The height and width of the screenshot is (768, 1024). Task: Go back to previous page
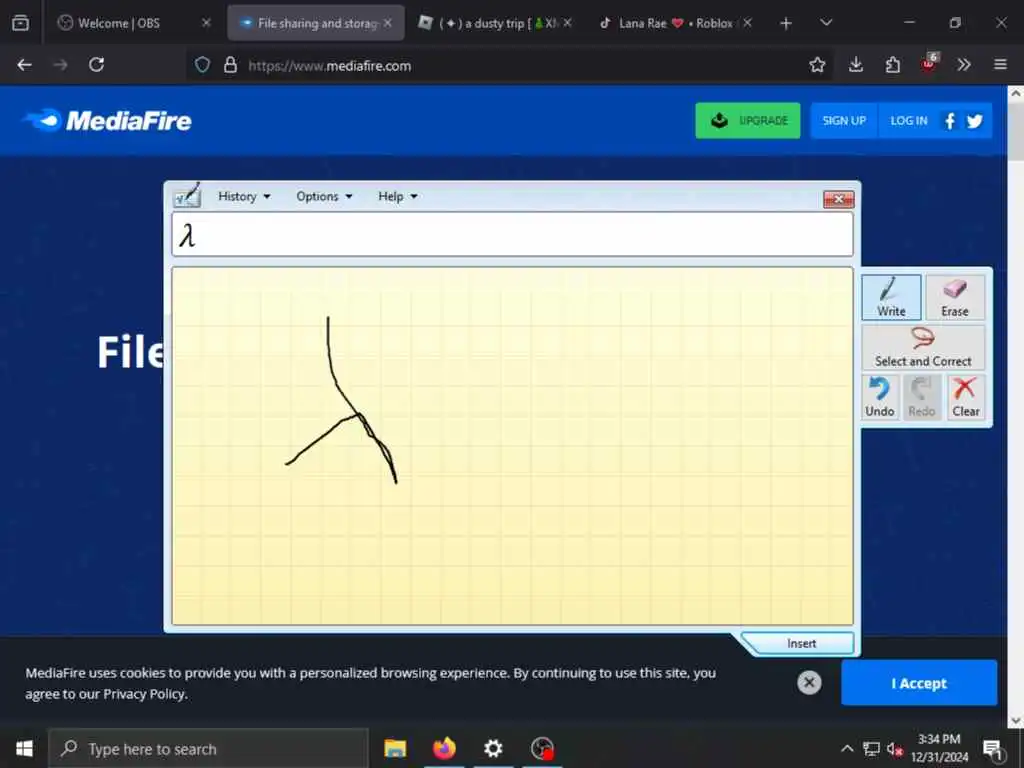tap(24, 65)
